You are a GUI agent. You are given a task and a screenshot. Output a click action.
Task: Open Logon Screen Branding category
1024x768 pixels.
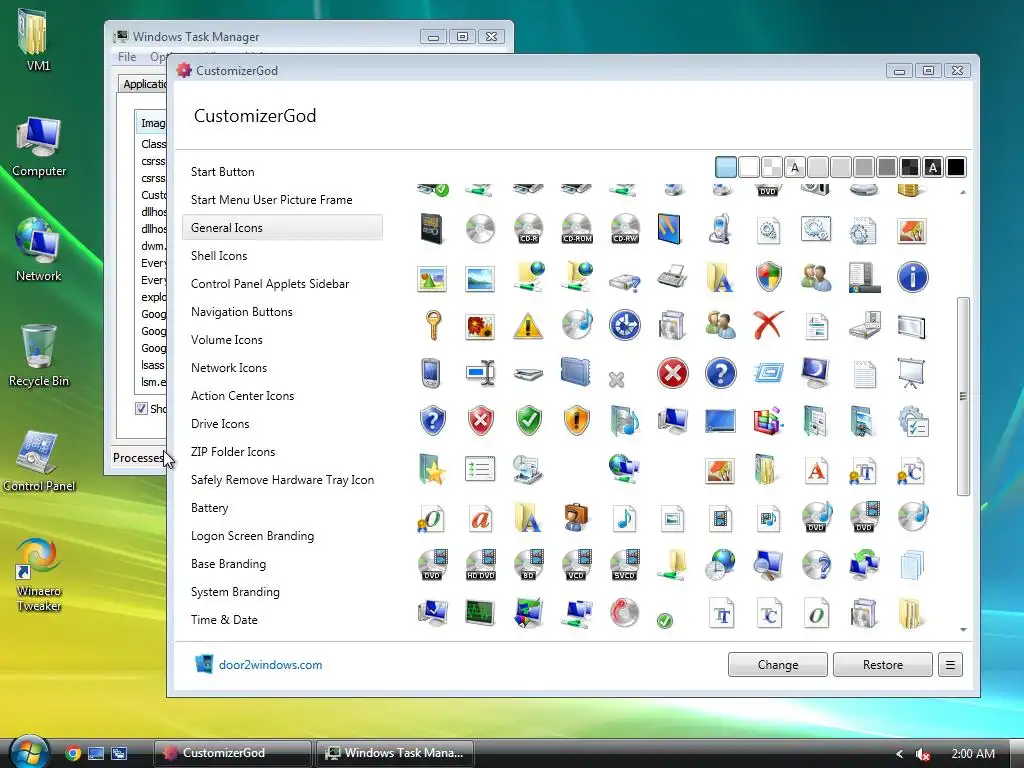point(252,536)
